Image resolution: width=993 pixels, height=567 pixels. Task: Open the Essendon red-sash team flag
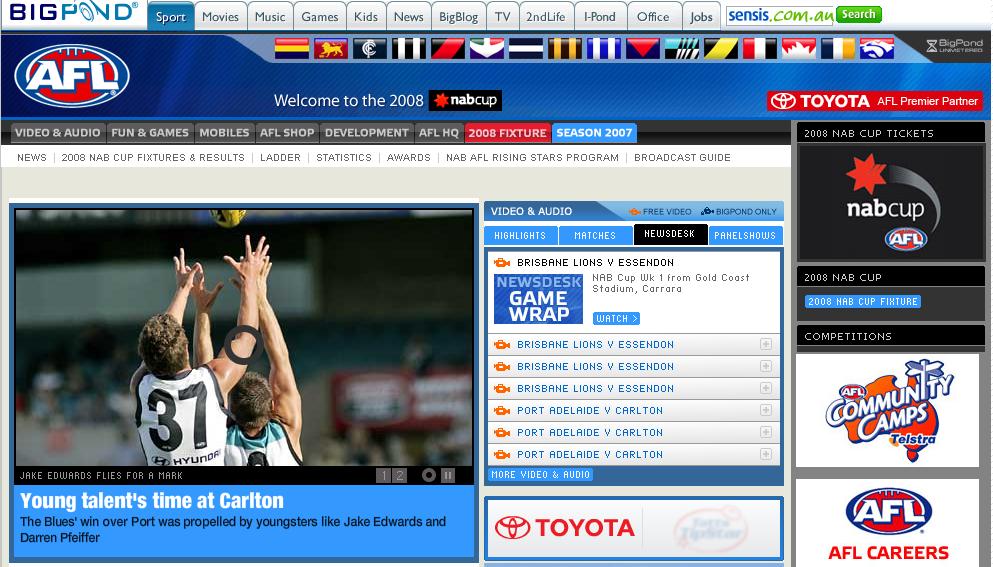coord(448,49)
